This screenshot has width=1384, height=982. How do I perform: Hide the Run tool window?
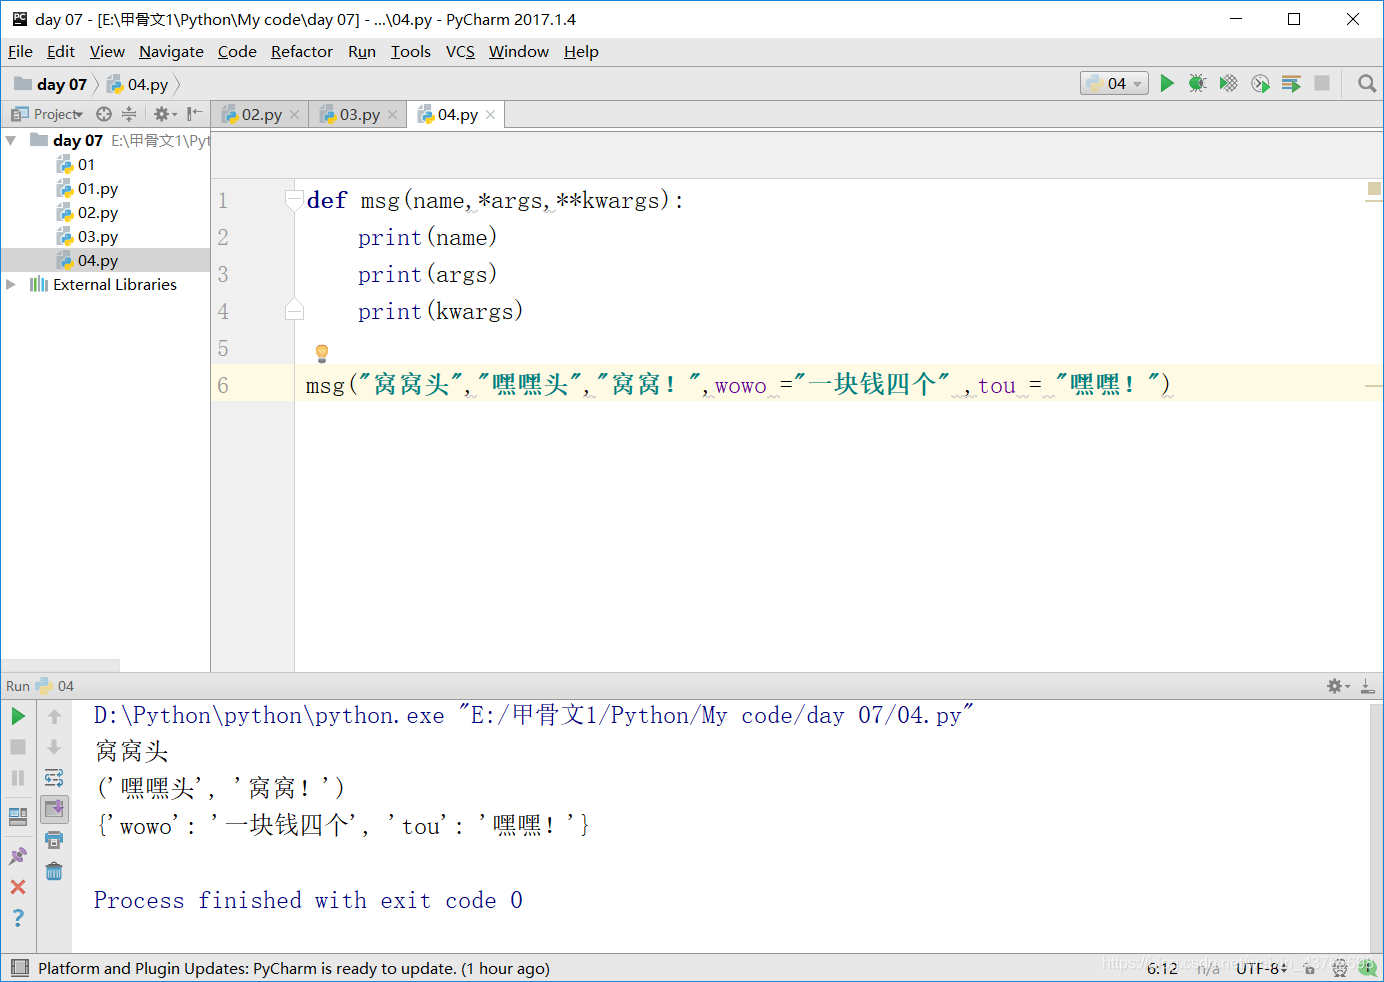(1367, 686)
